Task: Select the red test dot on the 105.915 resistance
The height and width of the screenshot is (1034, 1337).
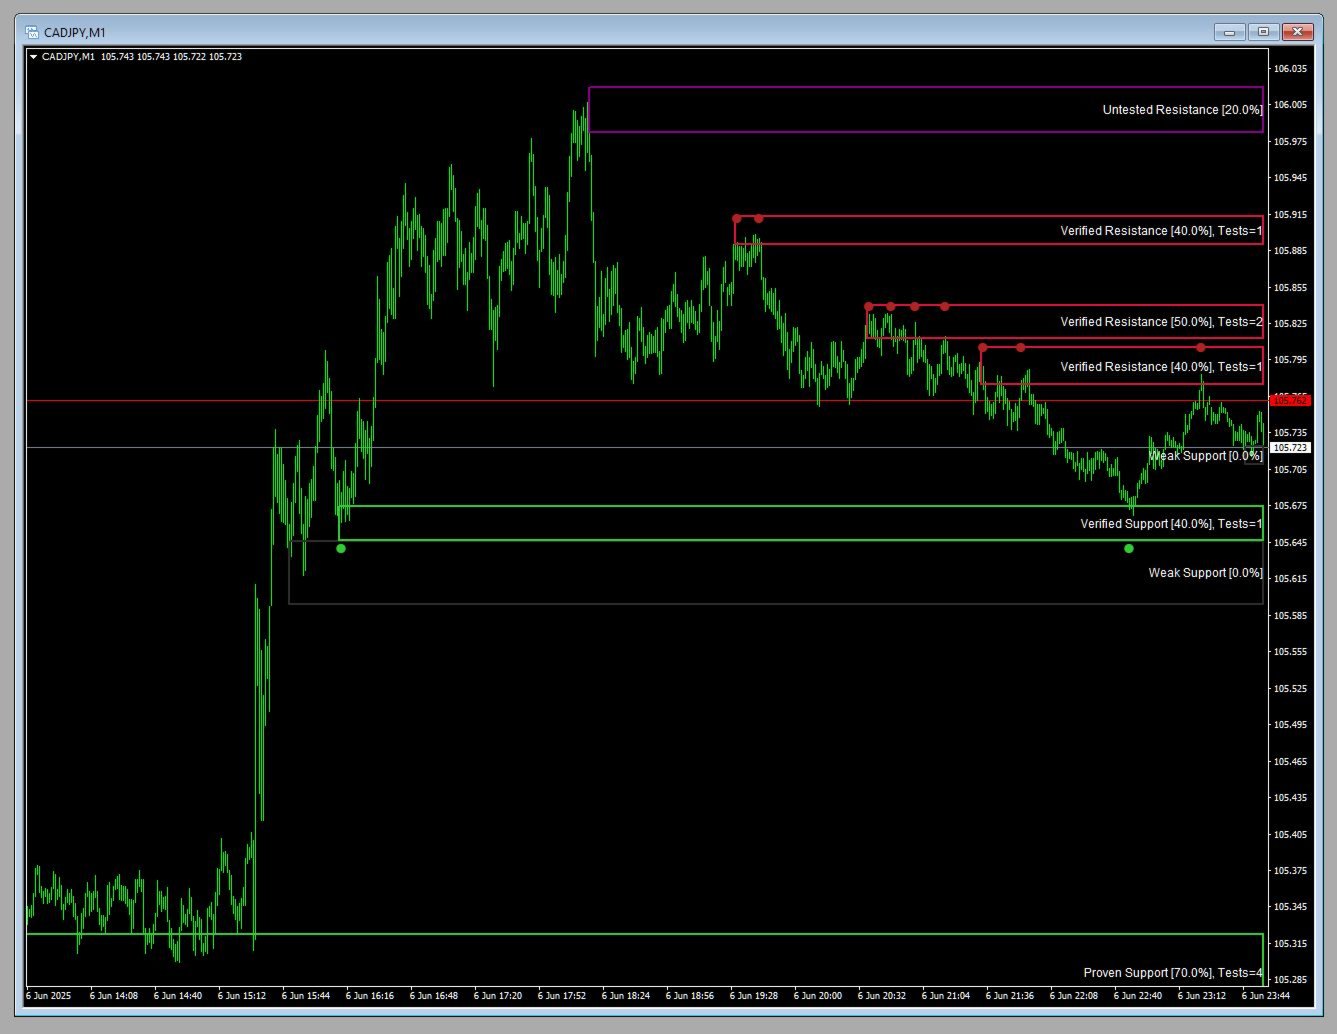Action: tap(737, 217)
